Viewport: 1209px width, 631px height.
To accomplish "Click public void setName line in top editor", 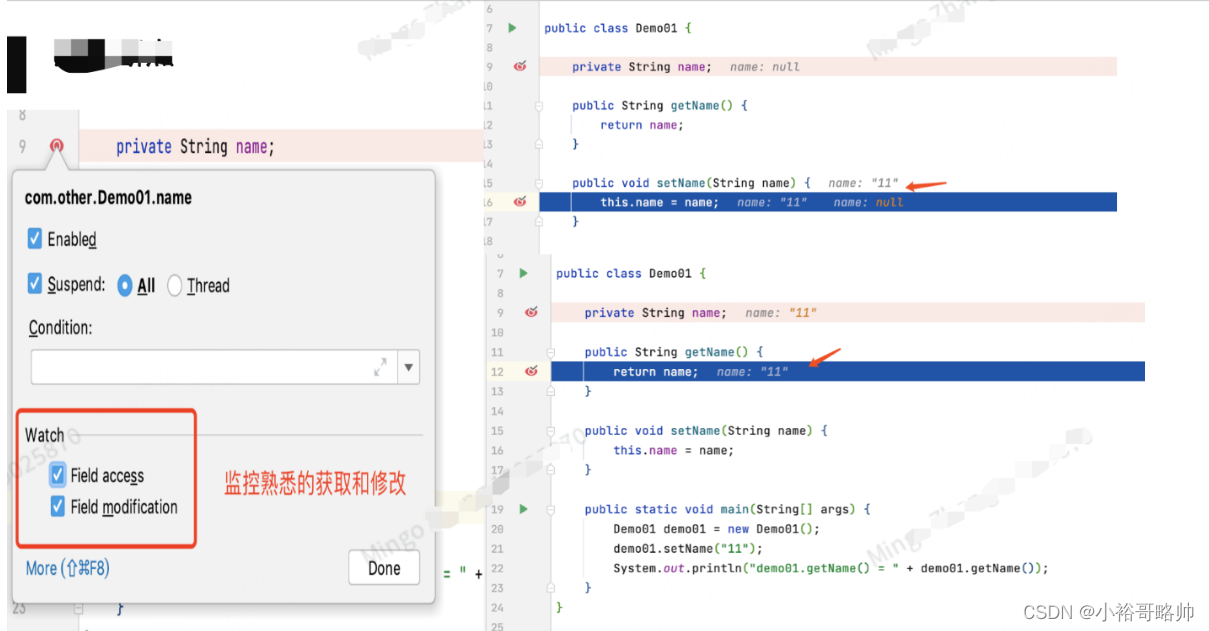I will click(x=691, y=183).
